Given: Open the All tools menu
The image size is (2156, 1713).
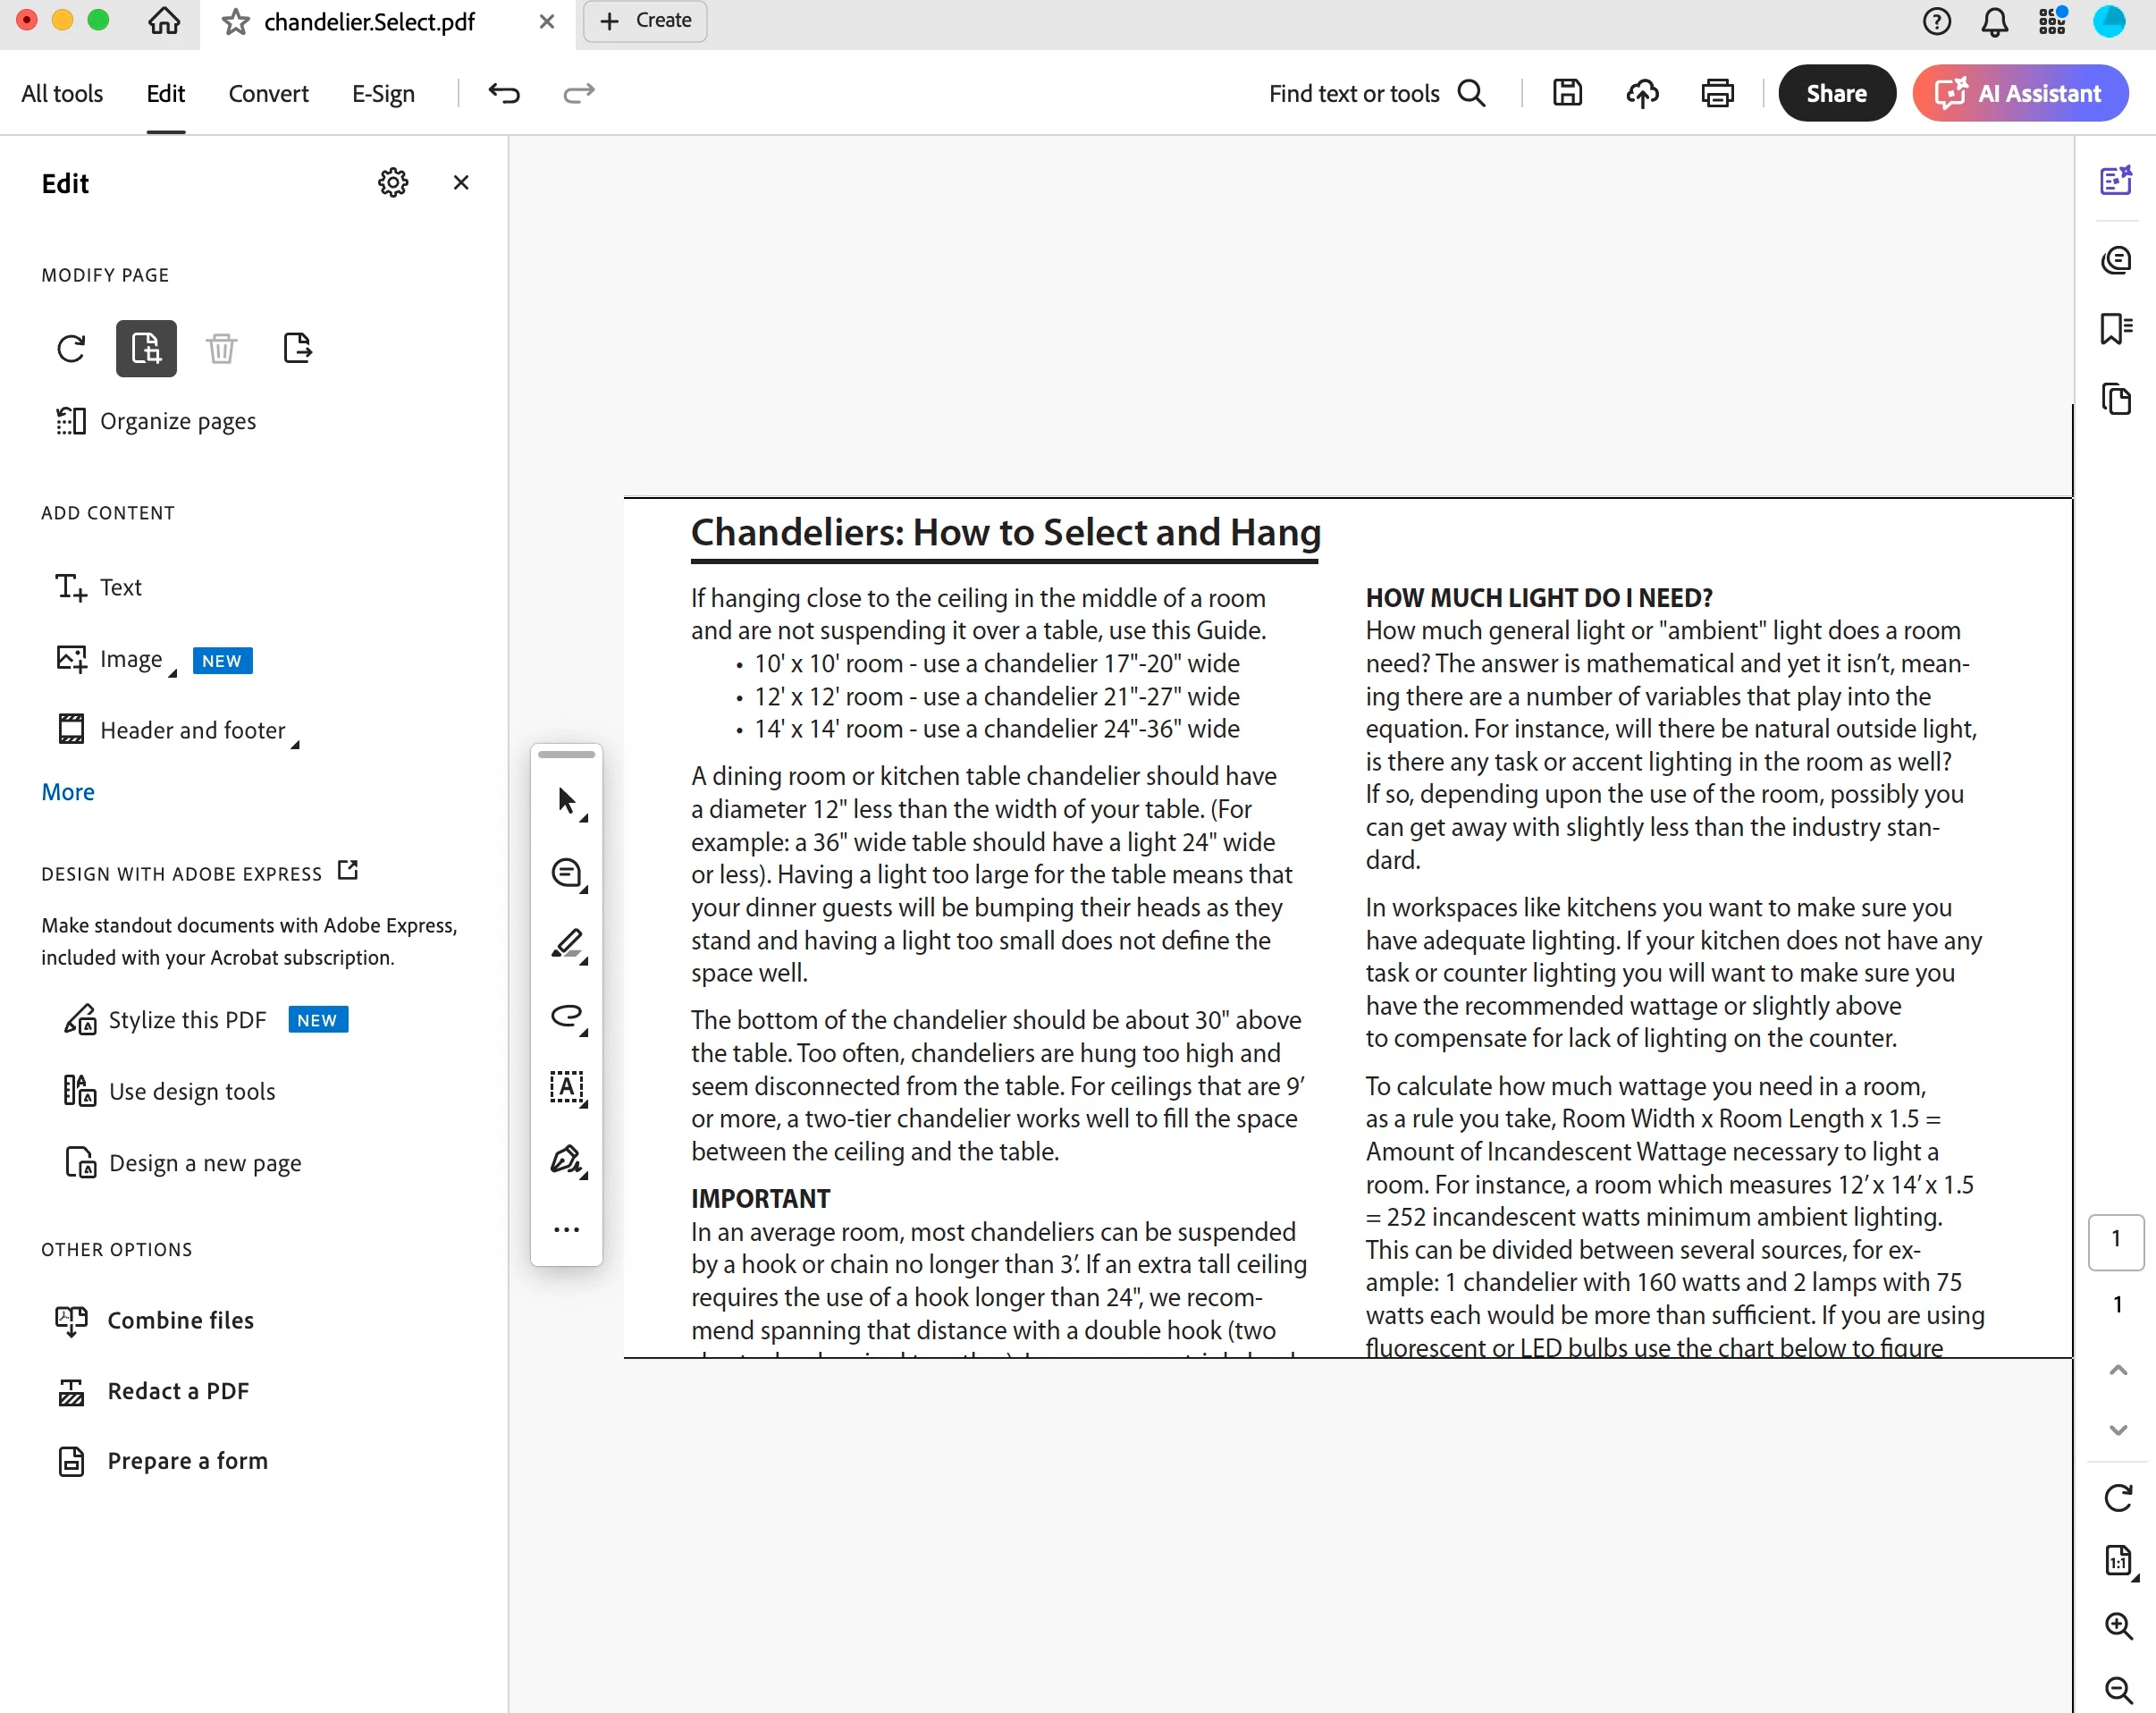Looking at the screenshot, I should [62, 93].
